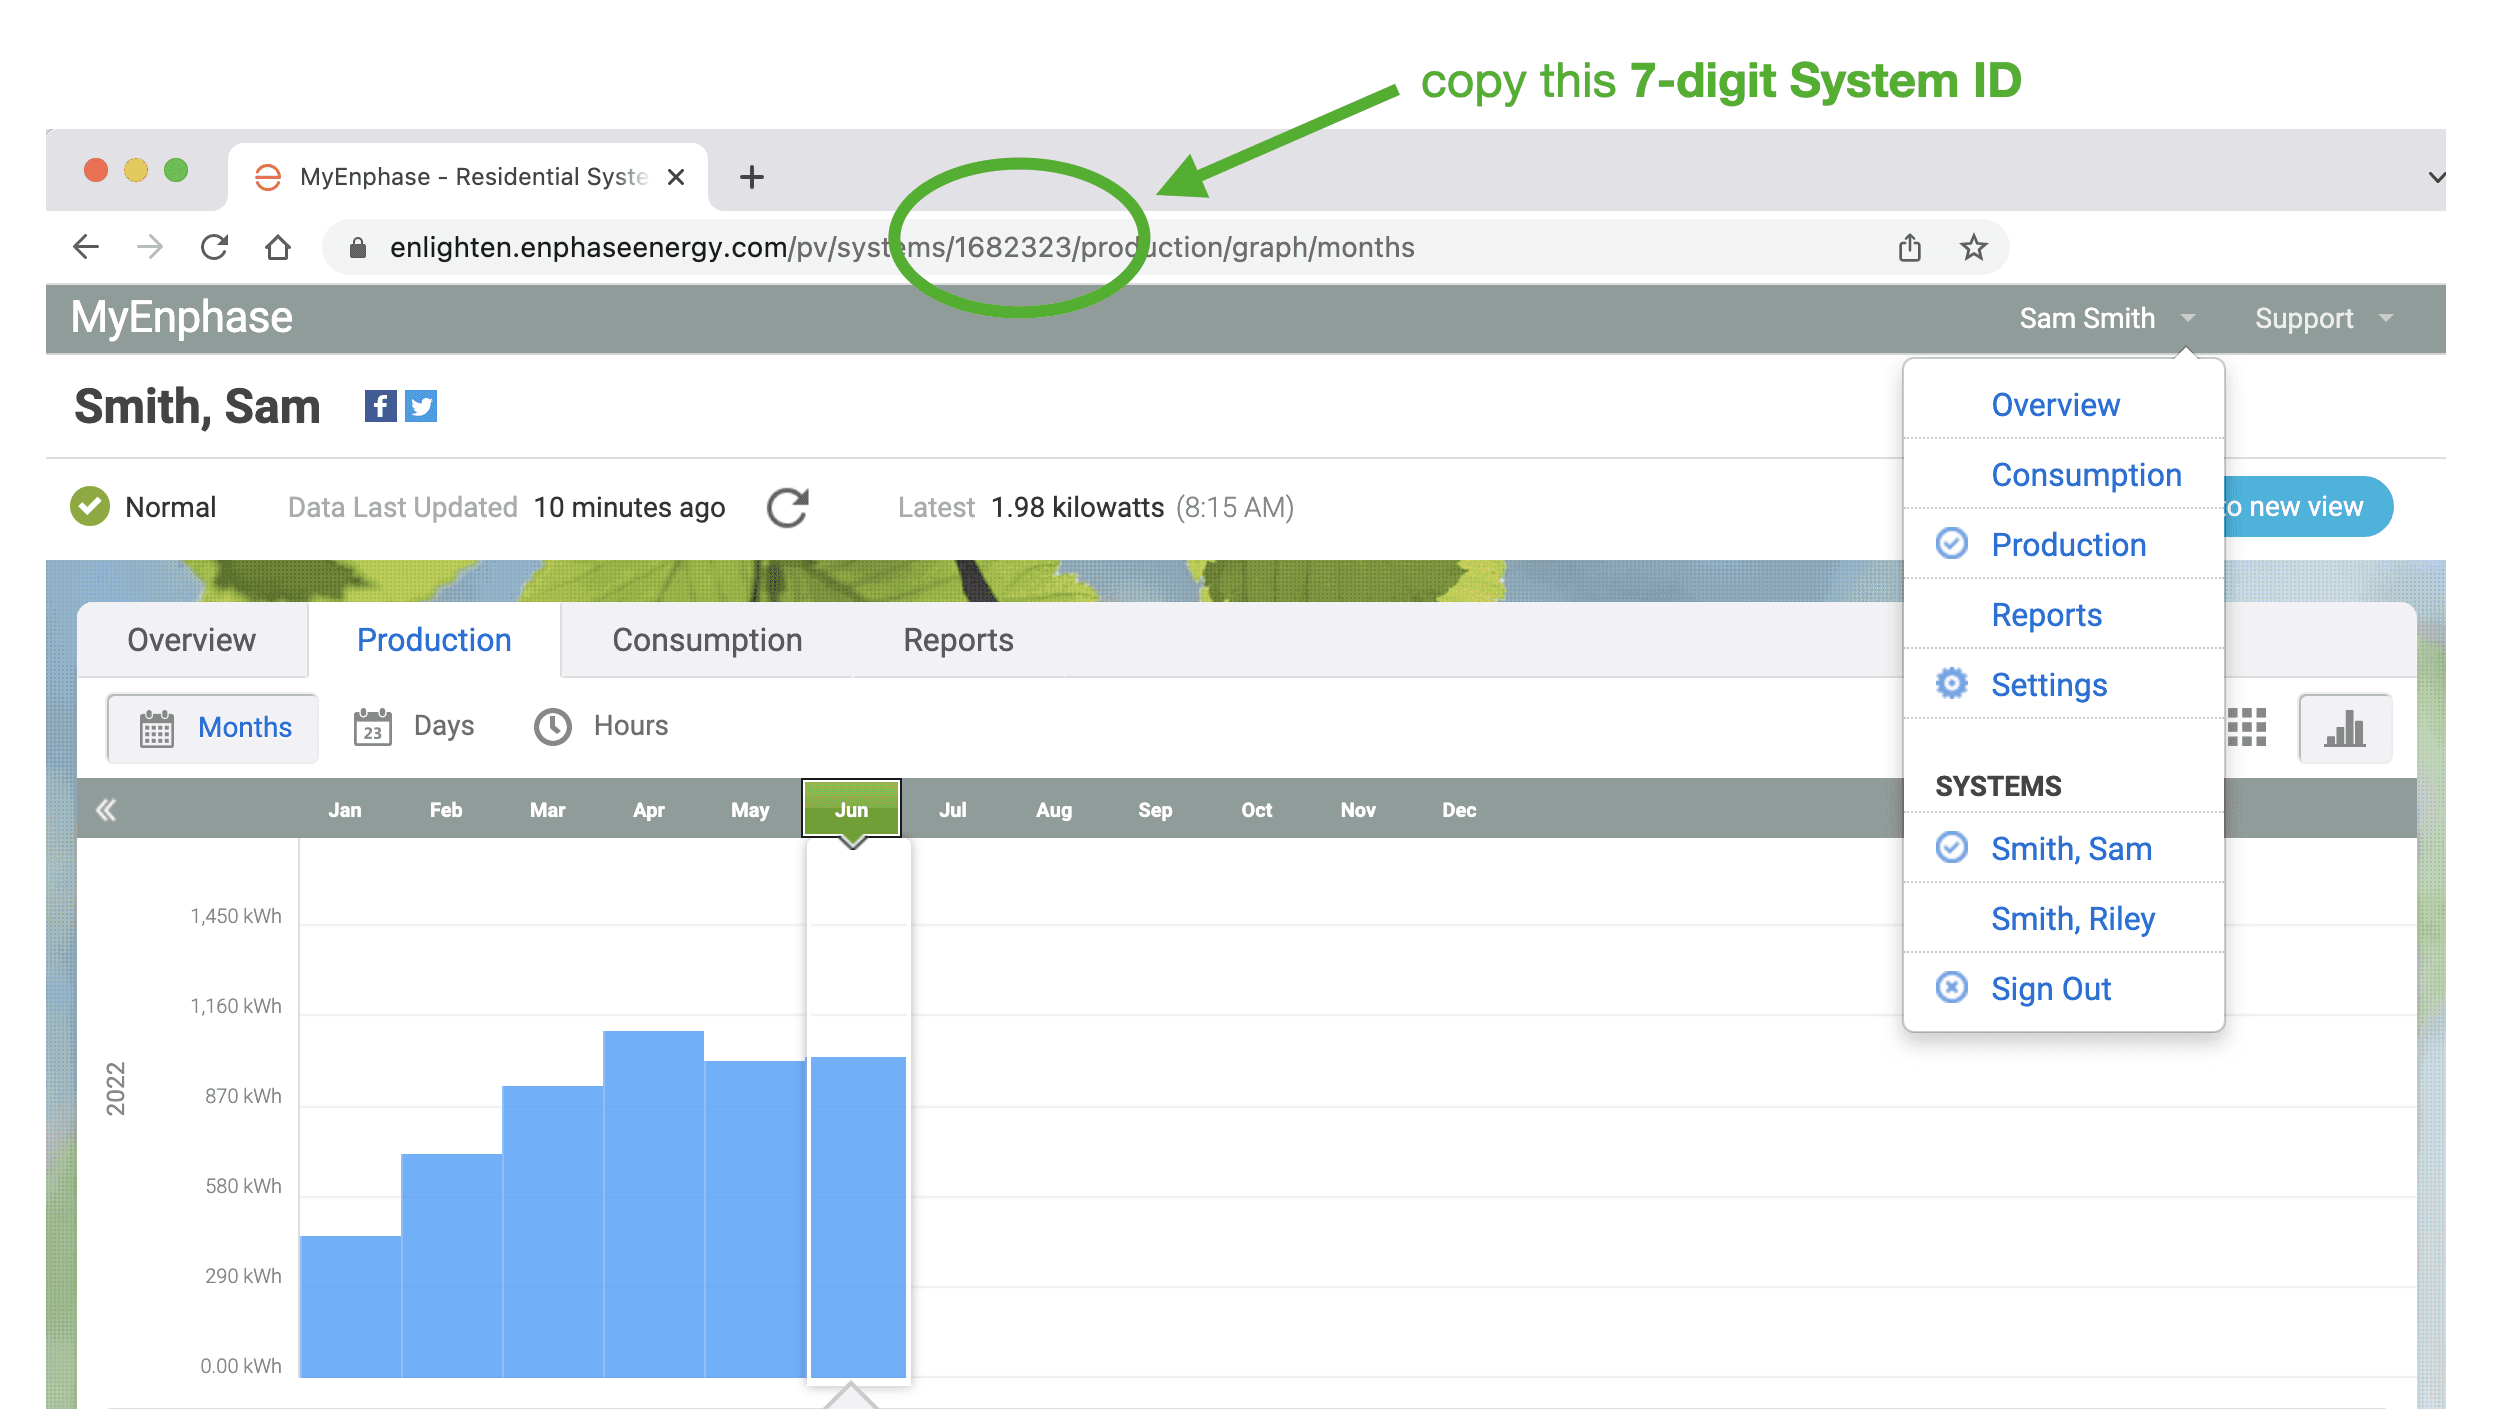The image size is (2494, 1422).
Task: Click the browser share page icon
Action: point(1910,247)
